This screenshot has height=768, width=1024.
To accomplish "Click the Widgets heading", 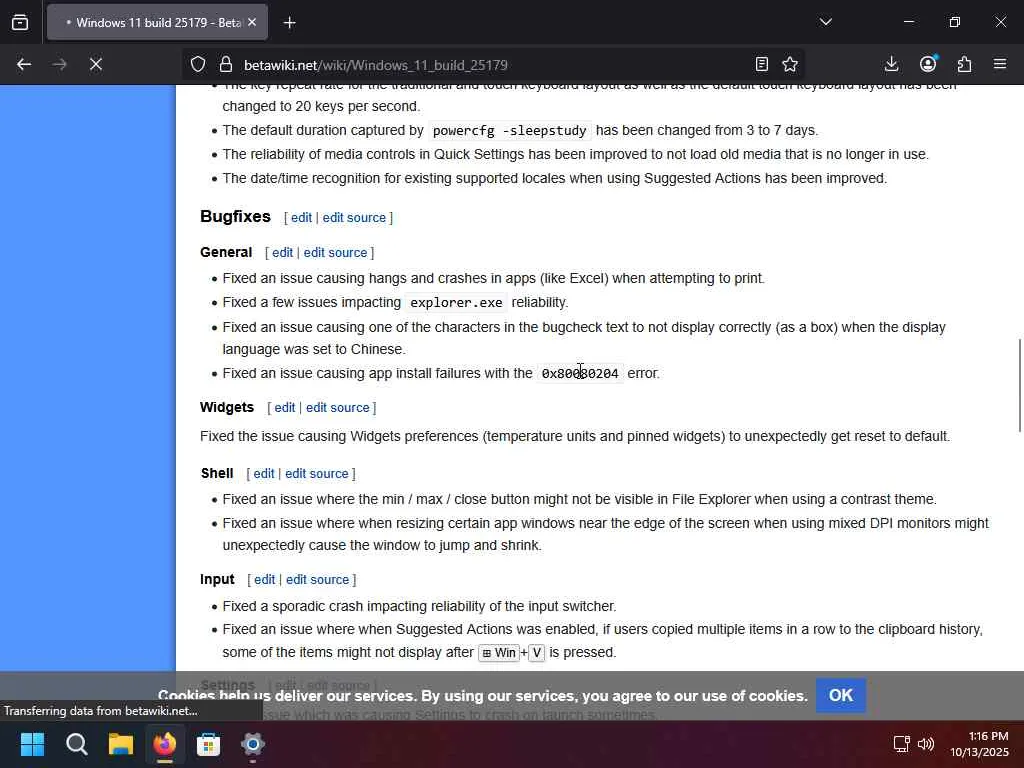I will [227, 407].
